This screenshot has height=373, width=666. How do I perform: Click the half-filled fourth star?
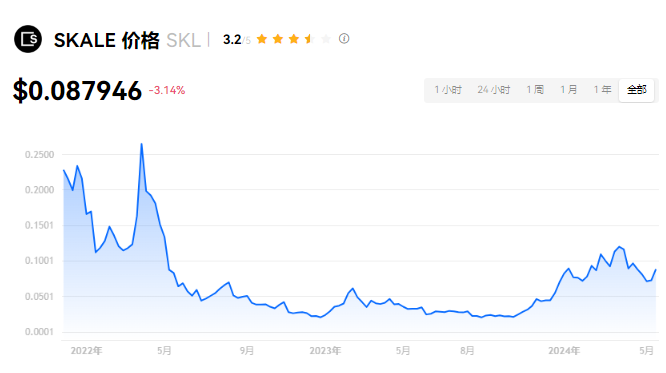click(310, 39)
